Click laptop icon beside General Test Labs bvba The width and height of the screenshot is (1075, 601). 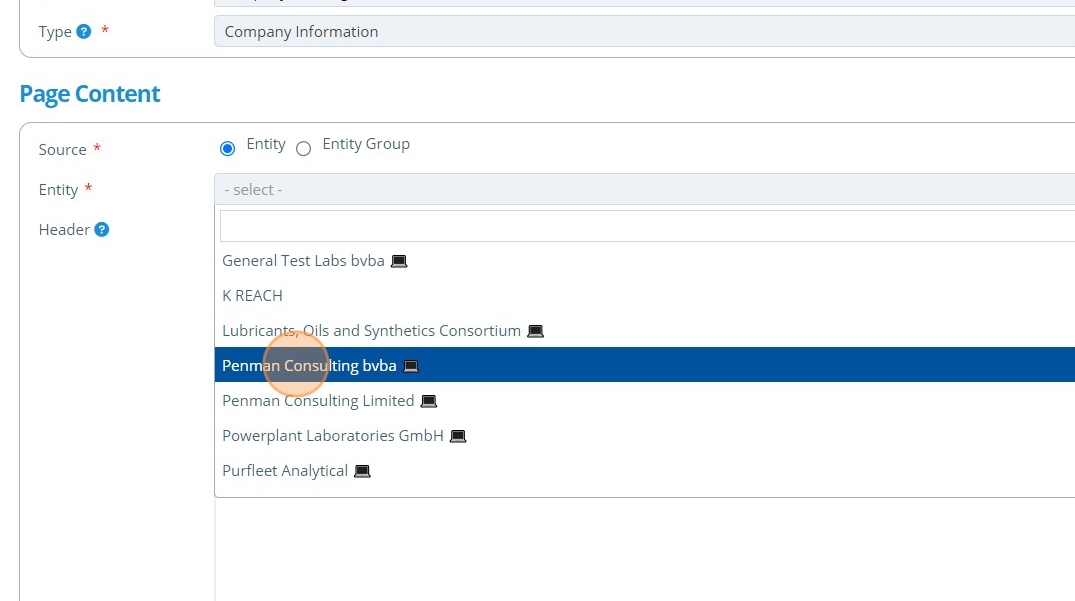point(399,261)
